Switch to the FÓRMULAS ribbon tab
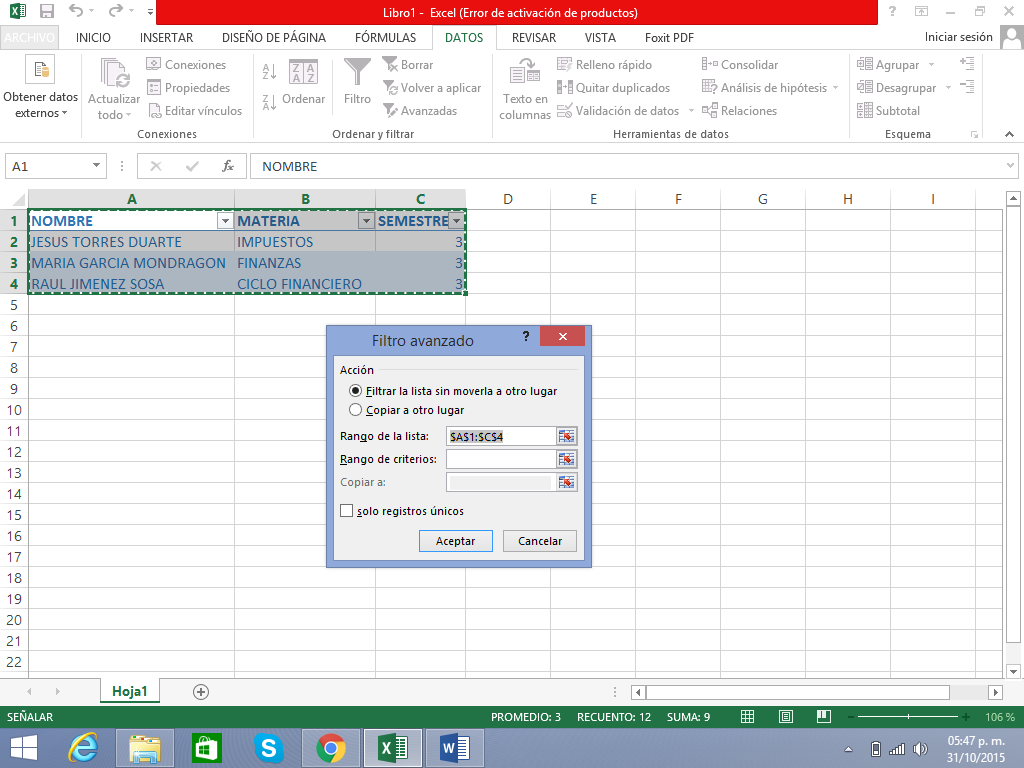The image size is (1024, 768). pyautogui.click(x=385, y=38)
